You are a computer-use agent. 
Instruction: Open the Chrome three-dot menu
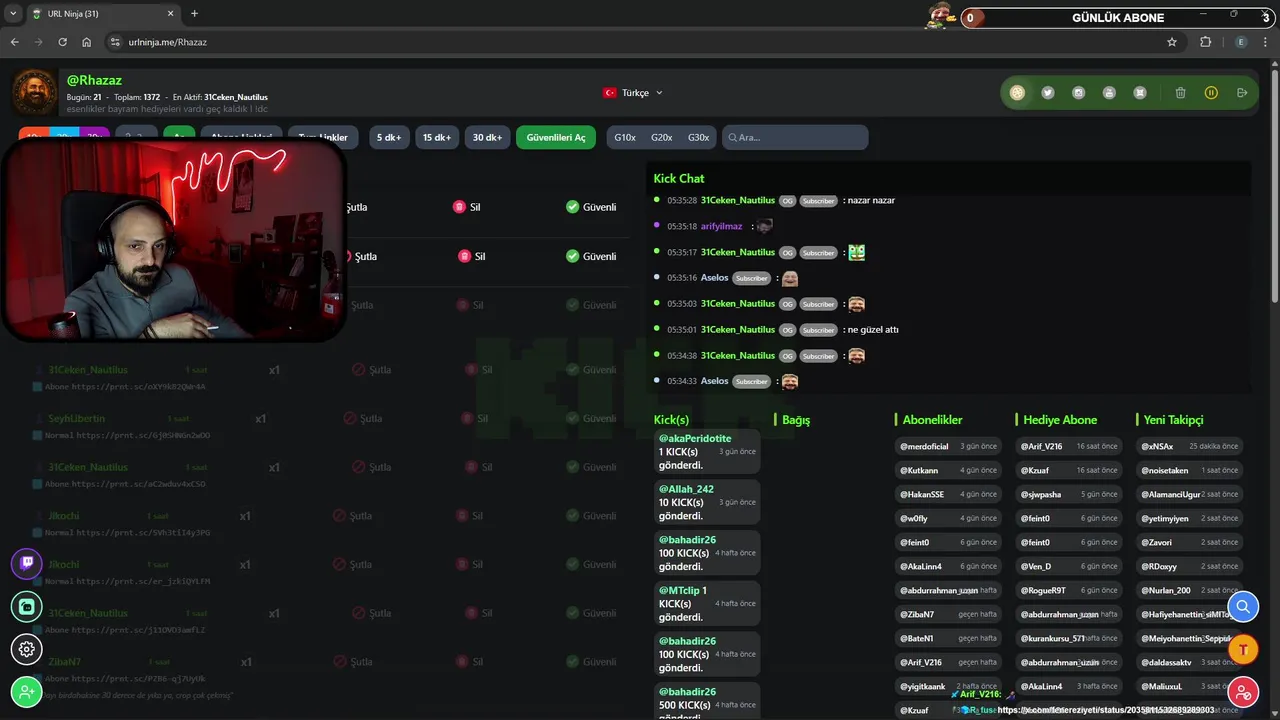(1267, 42)
